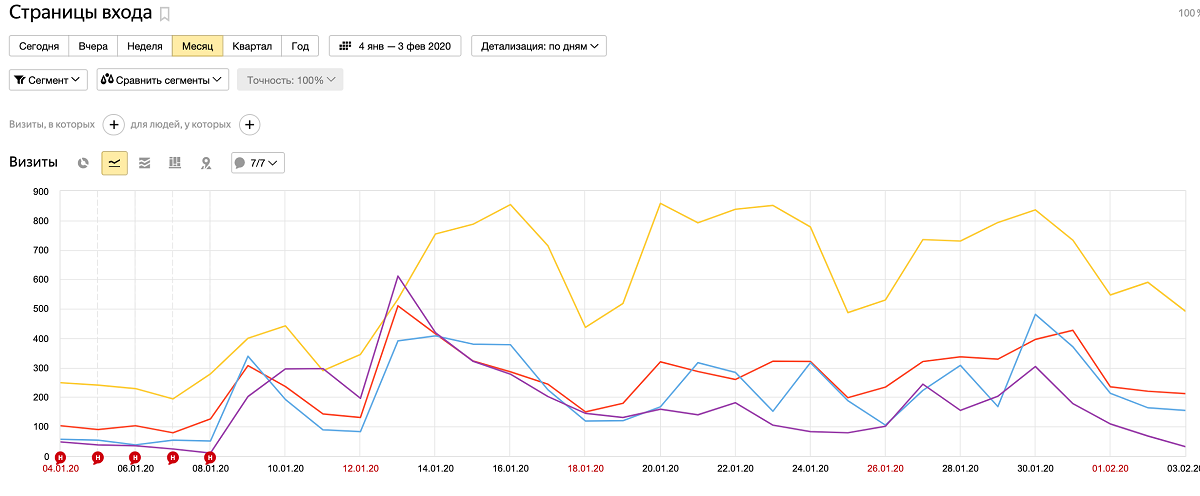Image resolution: width=1200 pixels, height=496 pixels.
Task: Click the holiday note marker on 04.01.20
Action: (x=60, y=457)
